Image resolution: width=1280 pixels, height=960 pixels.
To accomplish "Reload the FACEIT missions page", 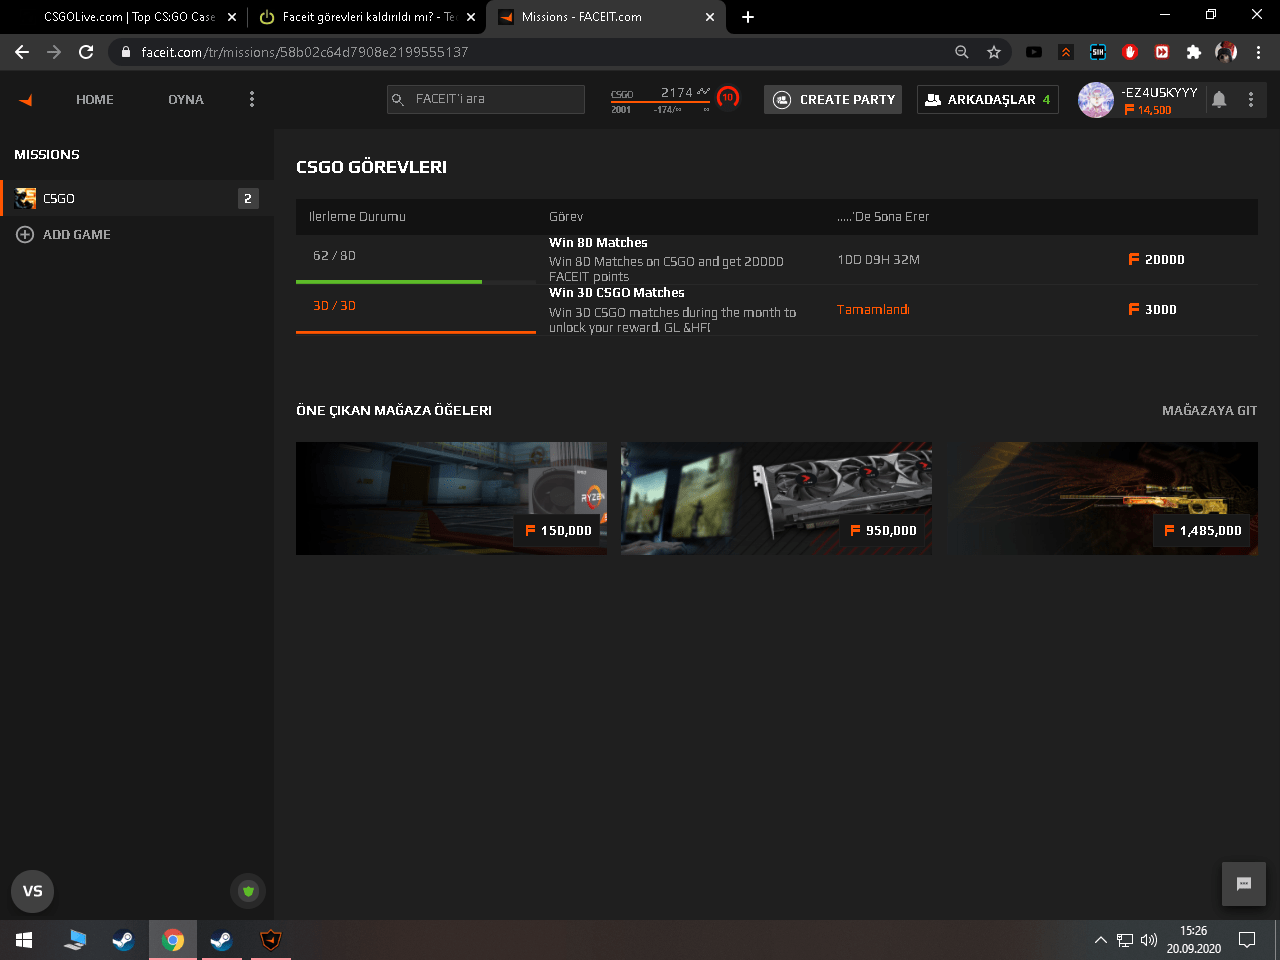I will coord(86,52).
